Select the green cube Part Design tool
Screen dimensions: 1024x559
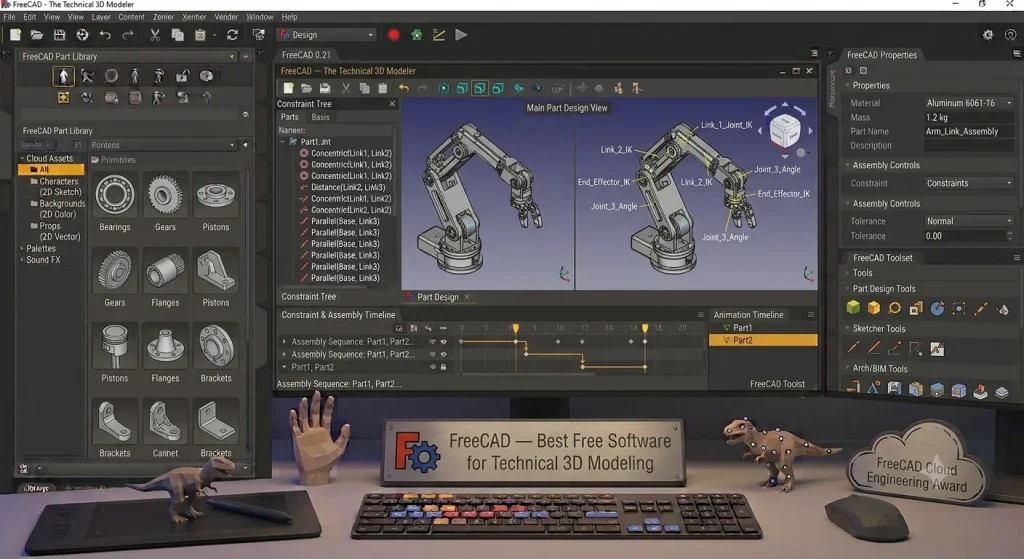pyautogui.click(x=853, y=308)
